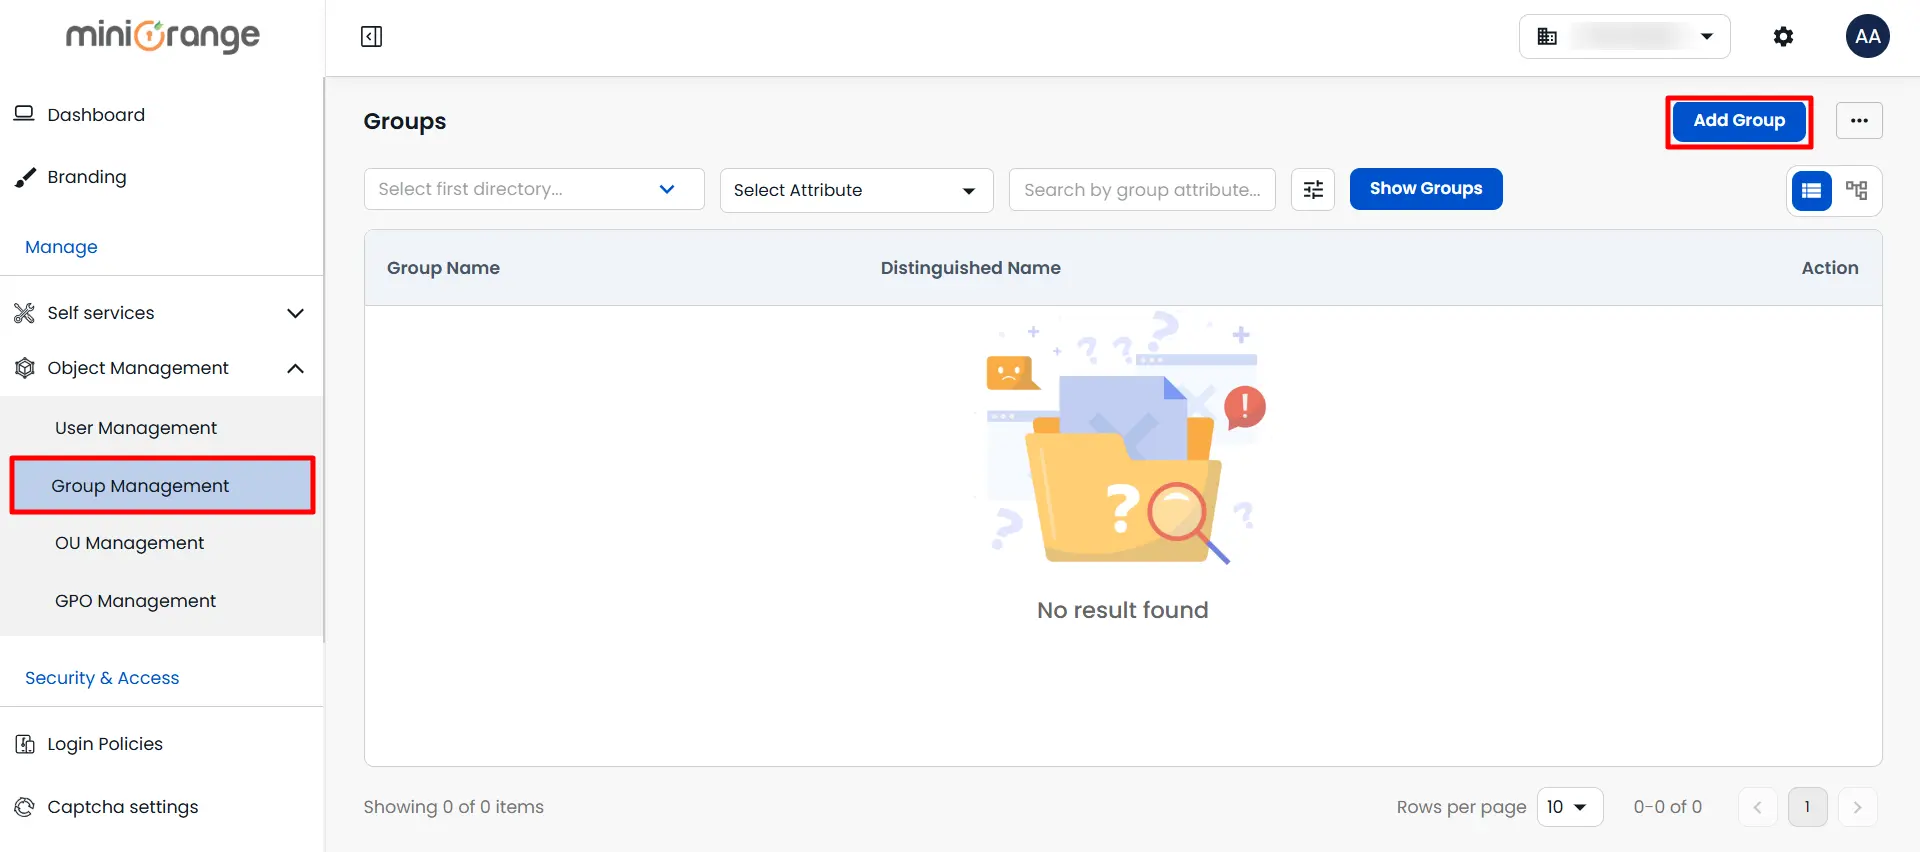Click the miniOrange logo
The image size is (1920, 852).
[163, 36]
